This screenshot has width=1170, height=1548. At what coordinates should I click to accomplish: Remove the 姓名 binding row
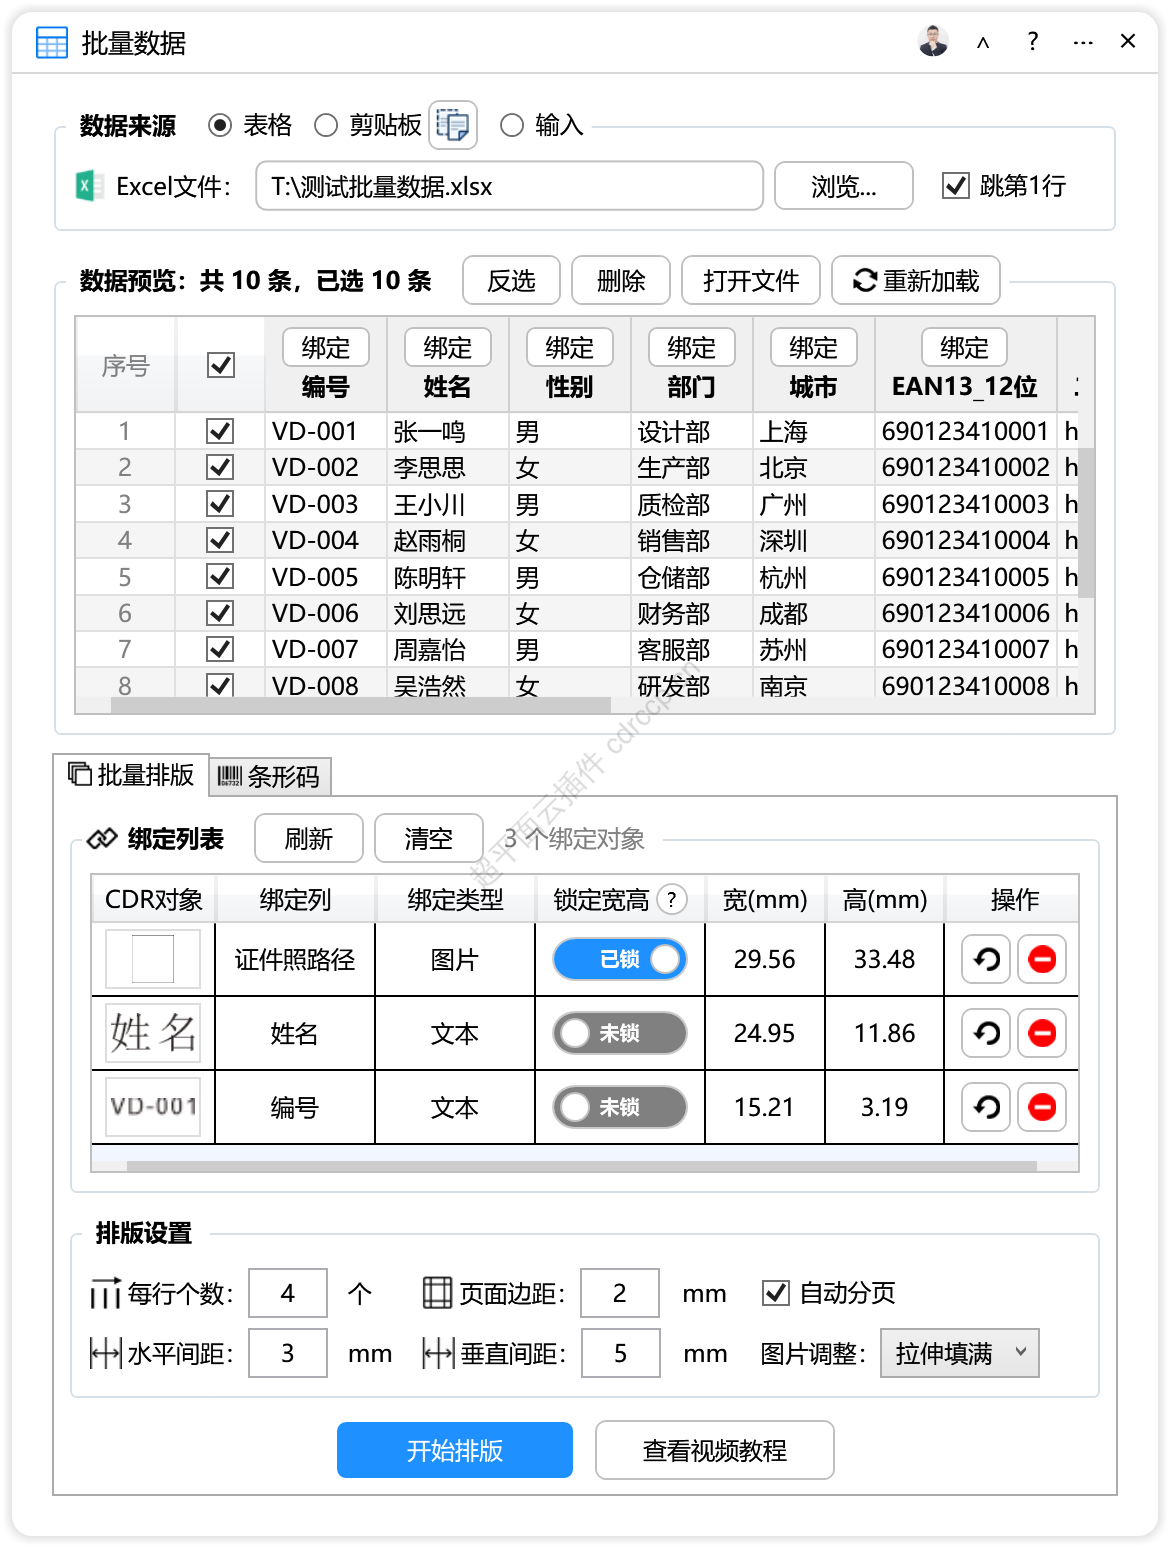[x=1042, y=1033]
